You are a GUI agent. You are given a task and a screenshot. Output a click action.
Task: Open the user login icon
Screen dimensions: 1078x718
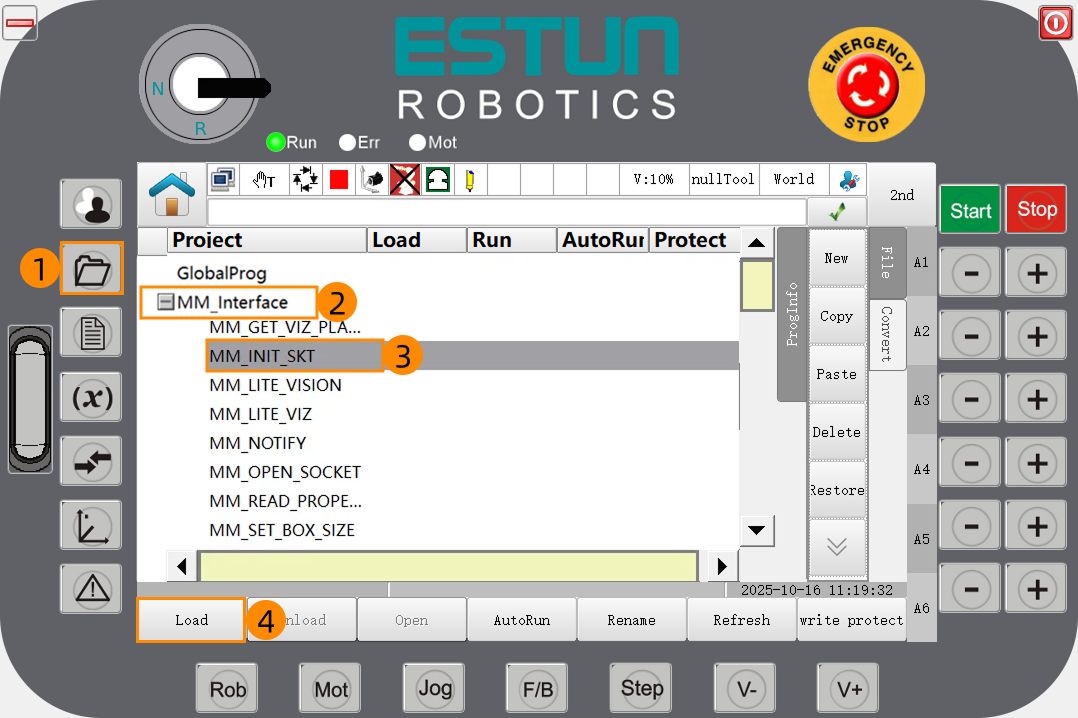pos(91,204)
